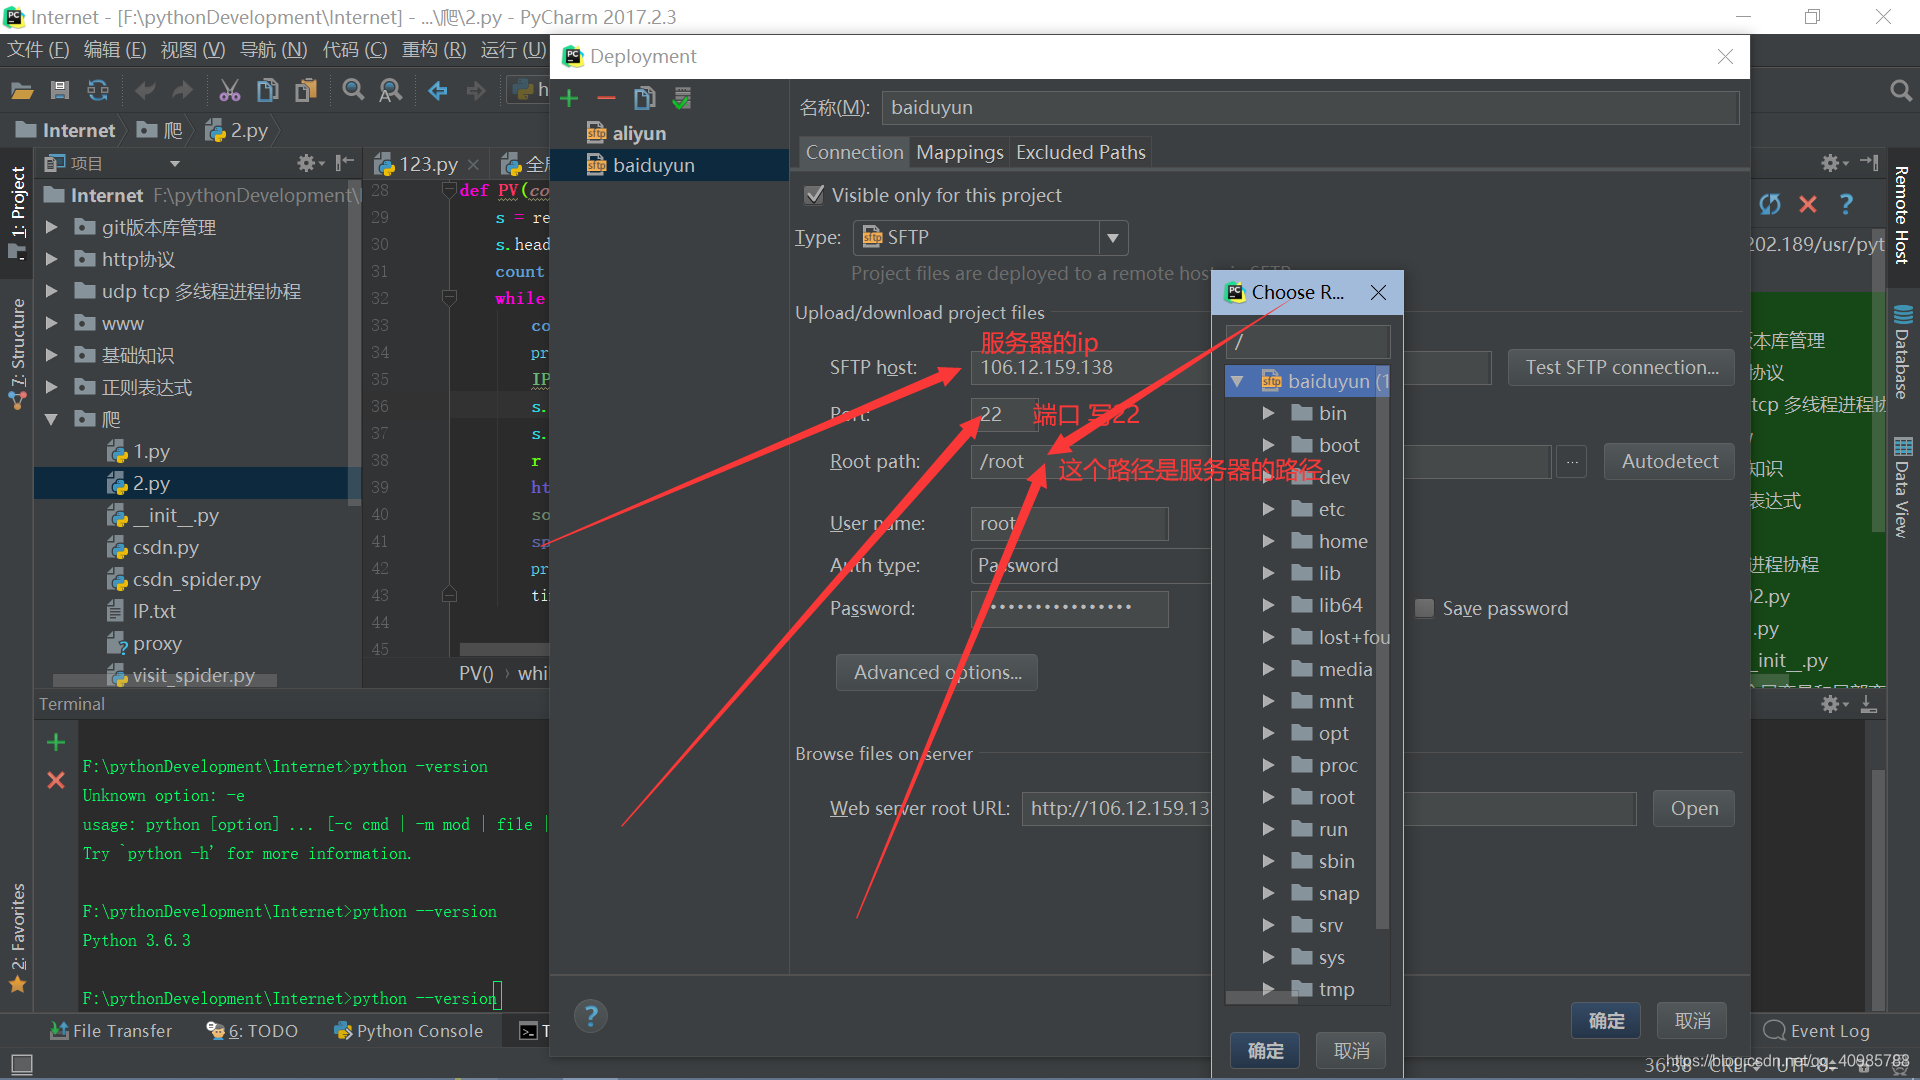
Task: Click the search everywhere magnifier icon
Action: (x=1901, y=91)
